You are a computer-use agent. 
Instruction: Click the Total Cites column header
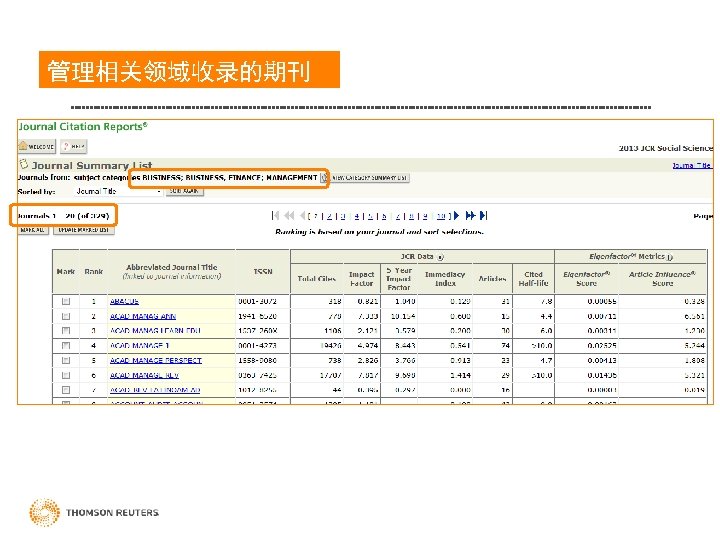(316, 278)
